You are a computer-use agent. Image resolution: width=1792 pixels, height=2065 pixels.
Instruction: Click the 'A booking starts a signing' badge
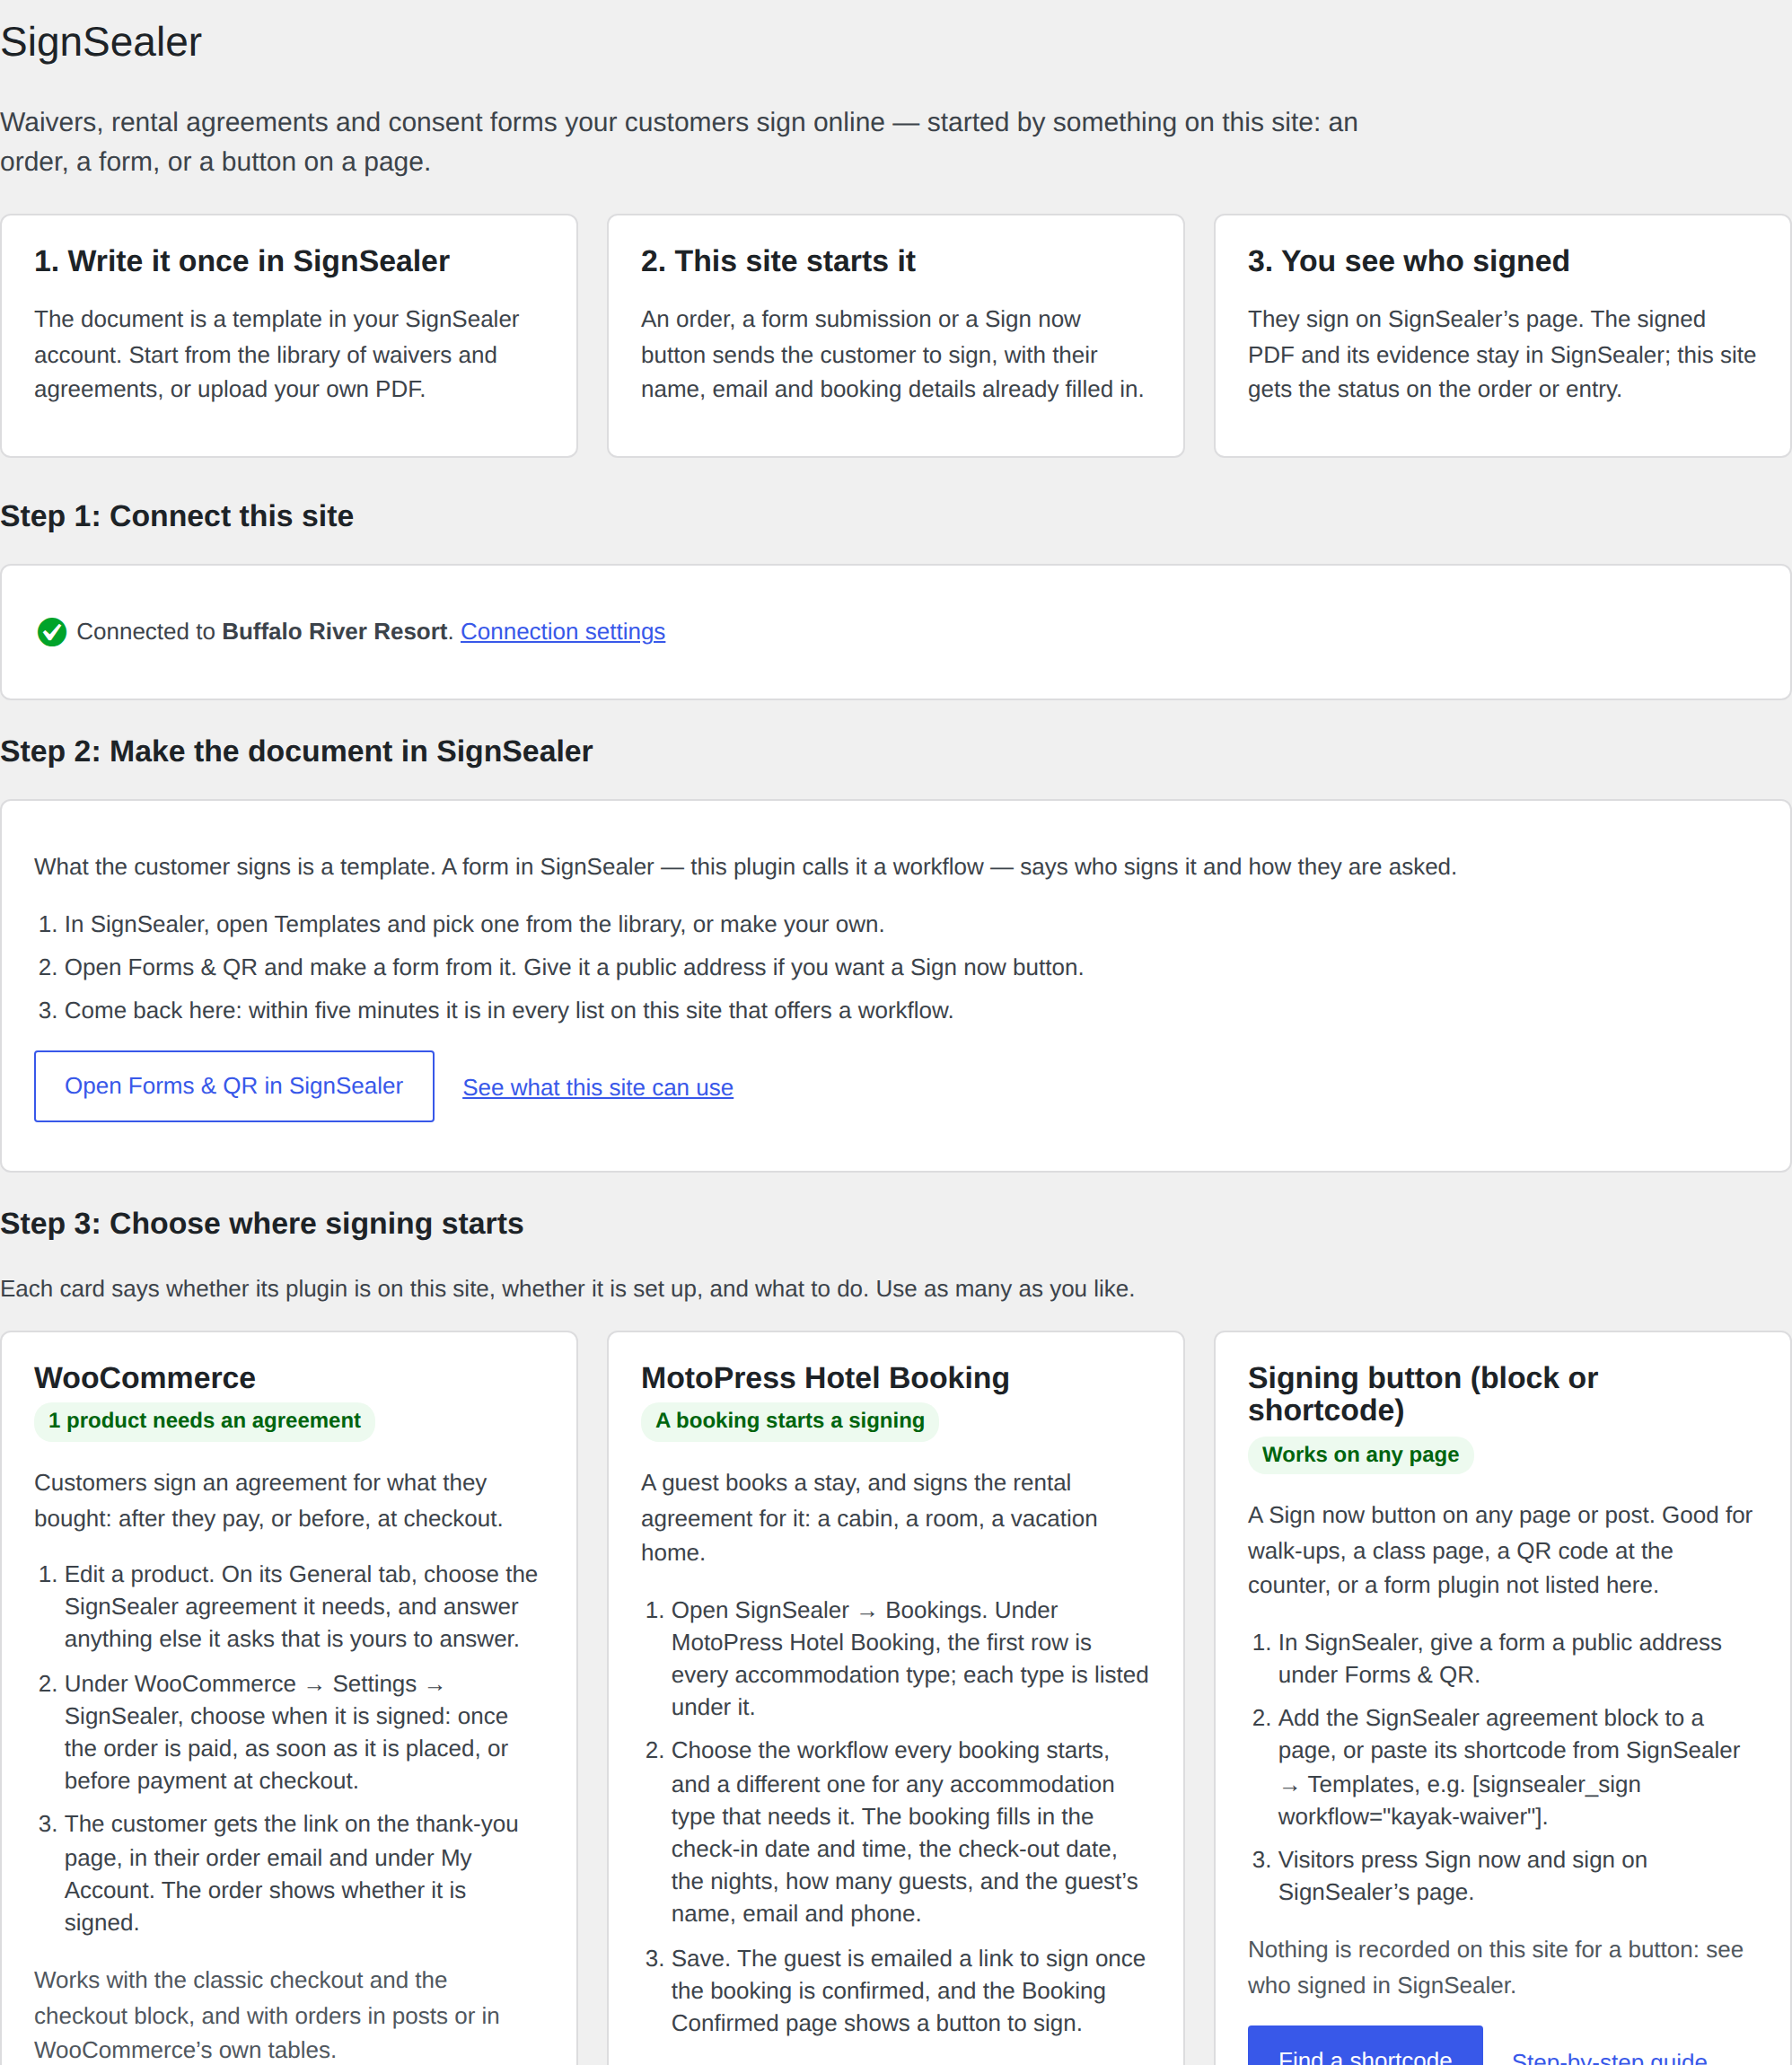tap(790, 1421)
